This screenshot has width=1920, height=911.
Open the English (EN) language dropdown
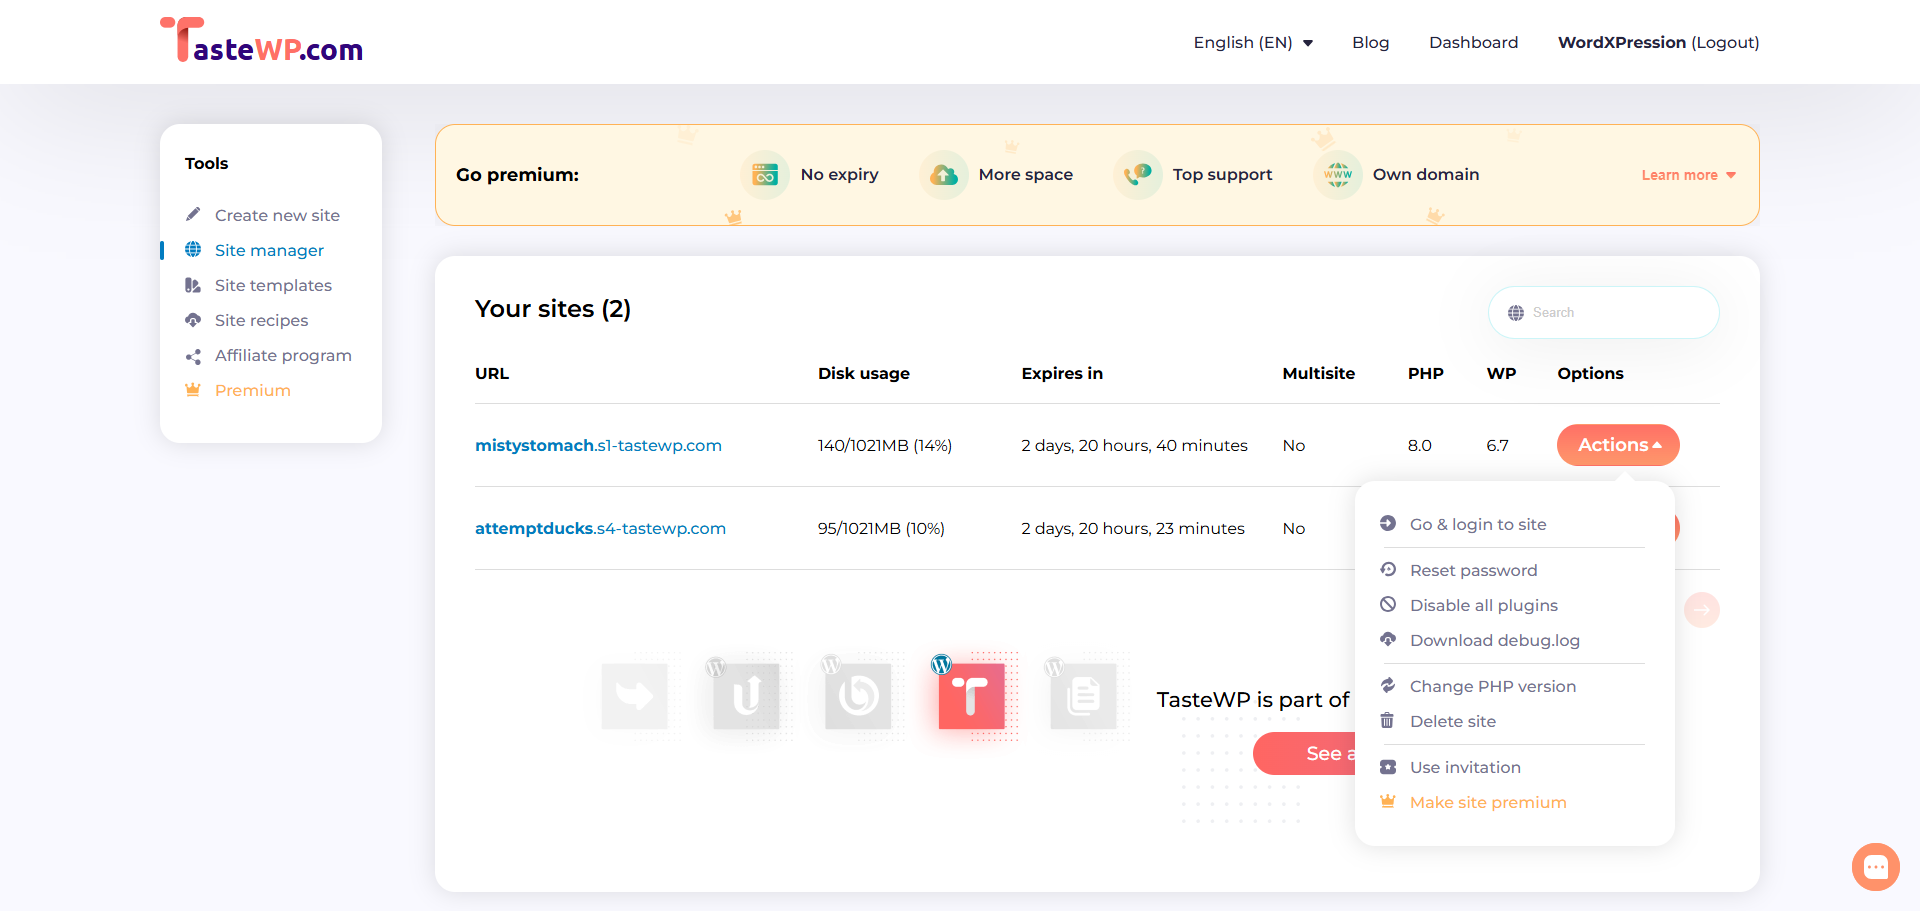pos(1253,42)
